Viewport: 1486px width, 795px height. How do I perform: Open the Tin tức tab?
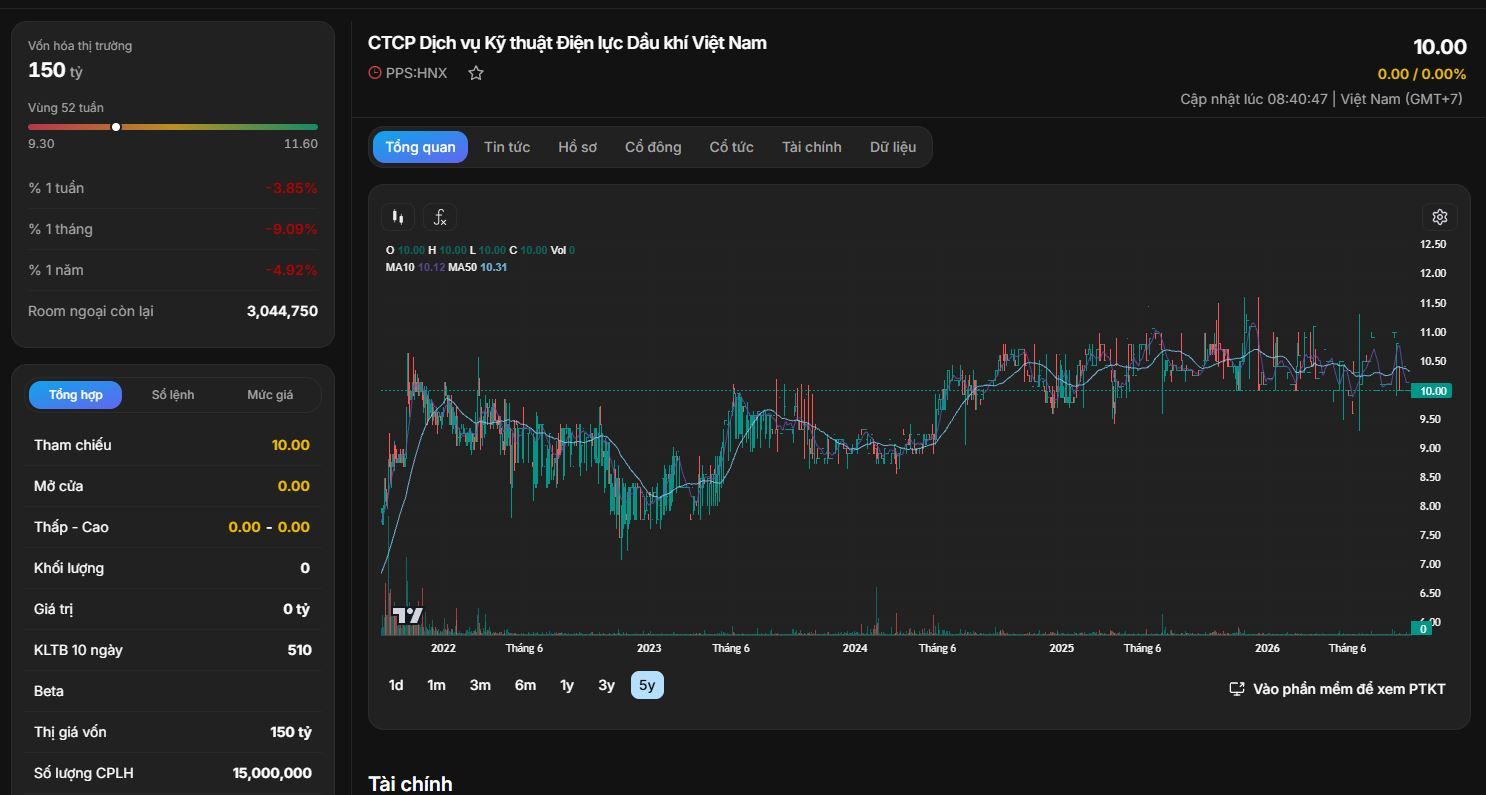[x=507, y=147]
